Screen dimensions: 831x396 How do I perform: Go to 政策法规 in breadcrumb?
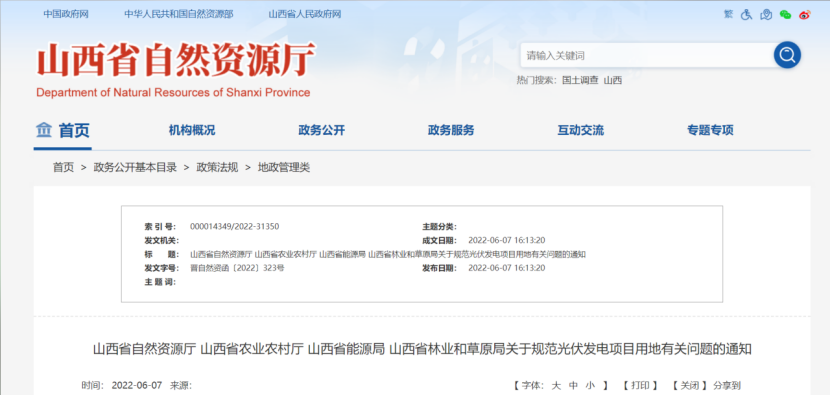217,168
